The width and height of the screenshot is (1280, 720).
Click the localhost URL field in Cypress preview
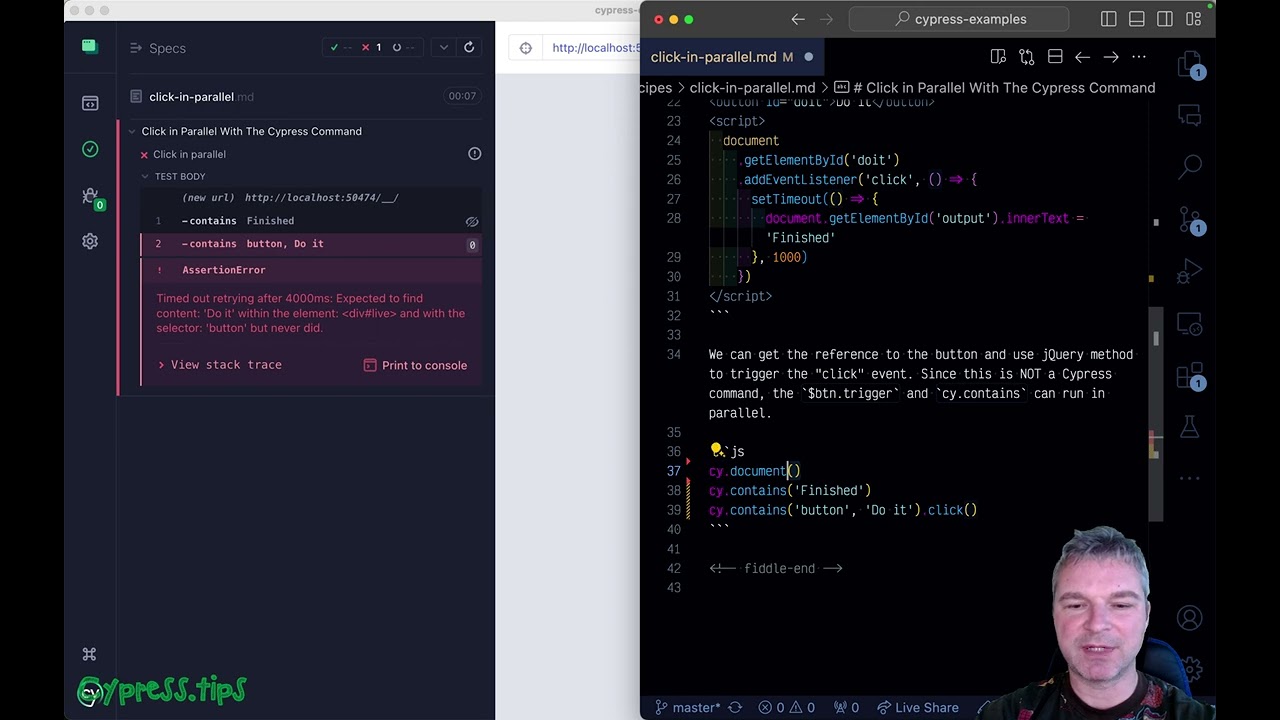point(595,47)
